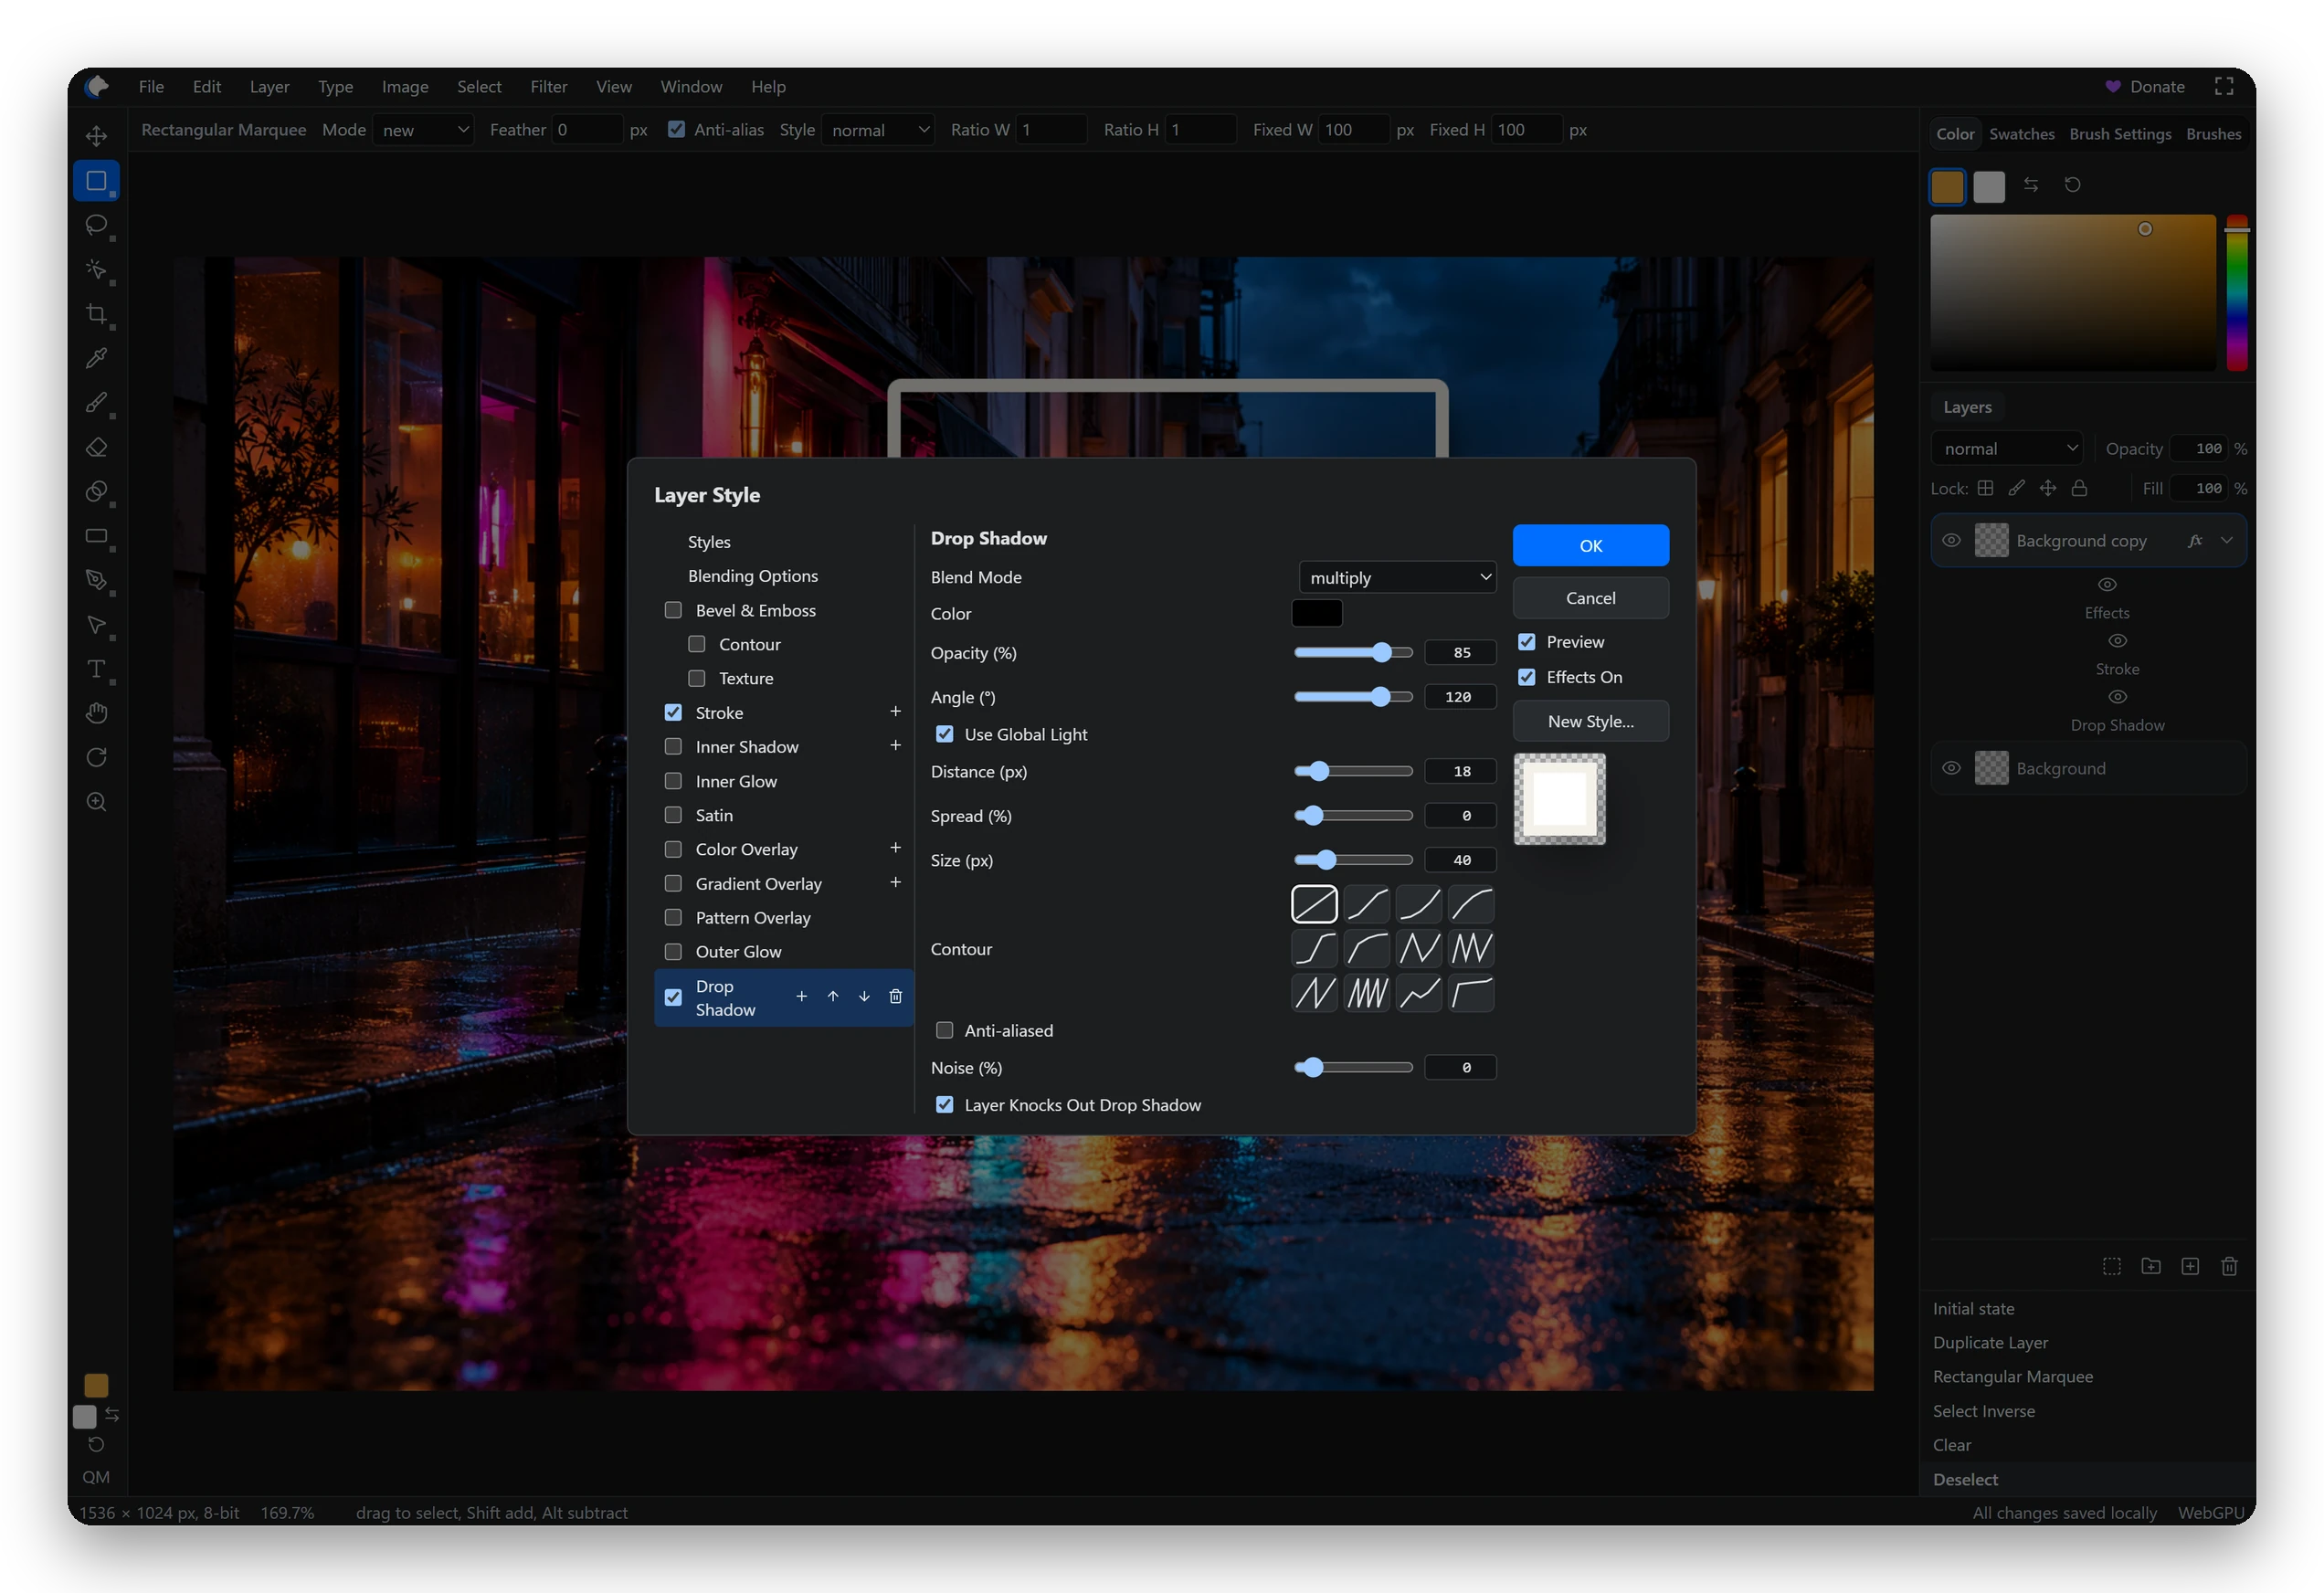Select the Move tool

point(97,136)
